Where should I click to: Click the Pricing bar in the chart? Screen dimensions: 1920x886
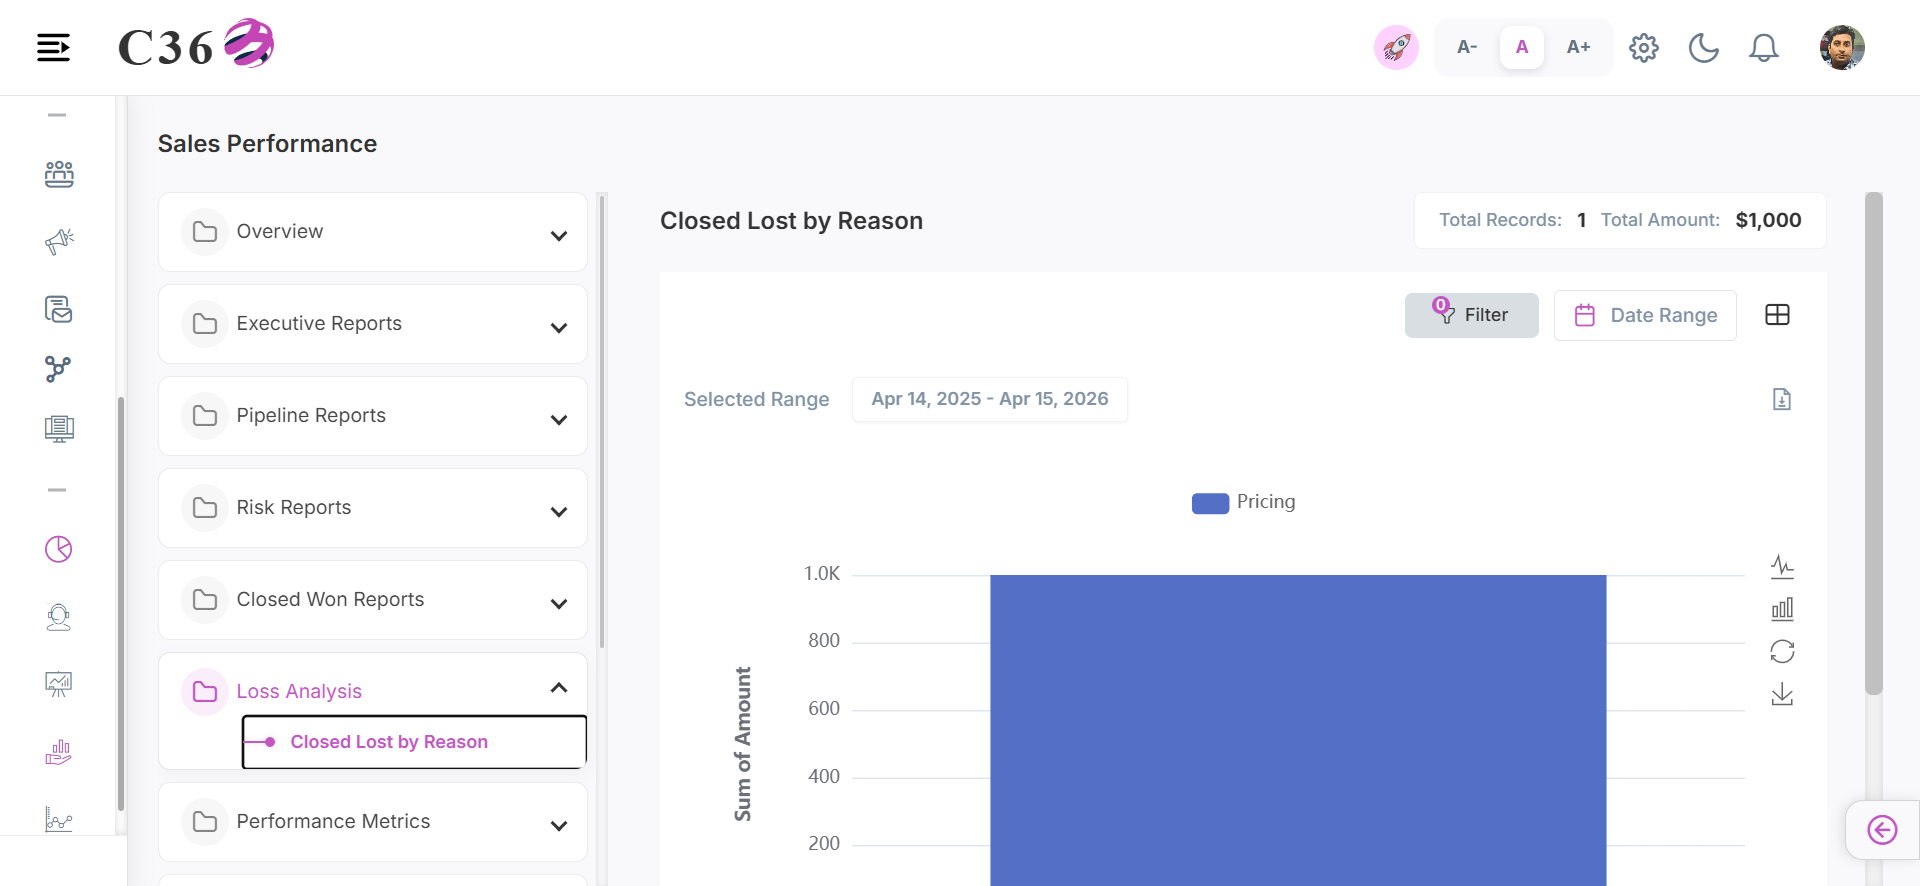point(1298,730)
